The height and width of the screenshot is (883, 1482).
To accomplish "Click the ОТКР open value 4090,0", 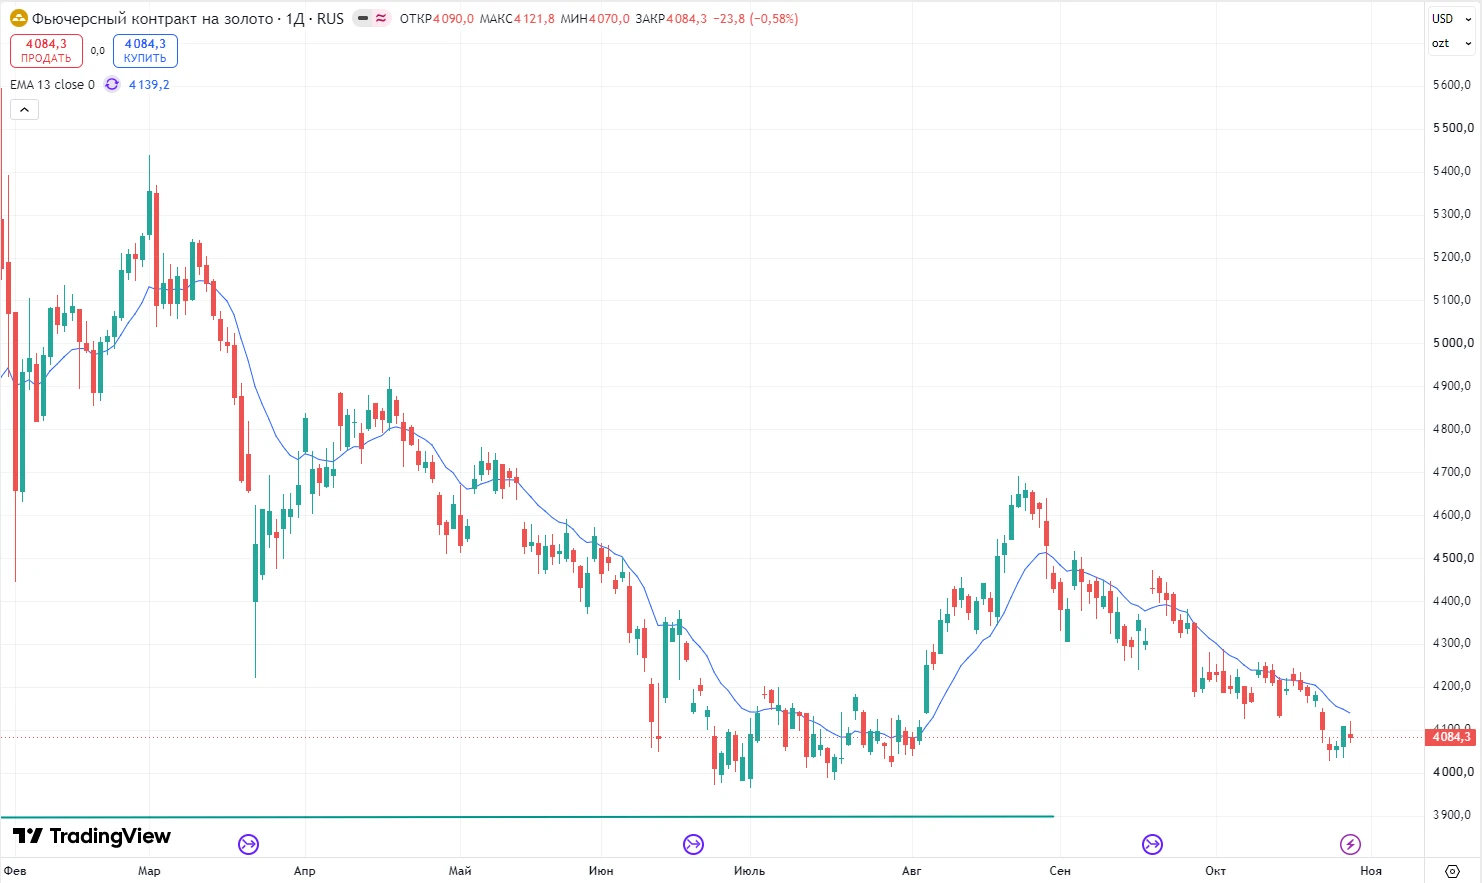I will point(454,18).
